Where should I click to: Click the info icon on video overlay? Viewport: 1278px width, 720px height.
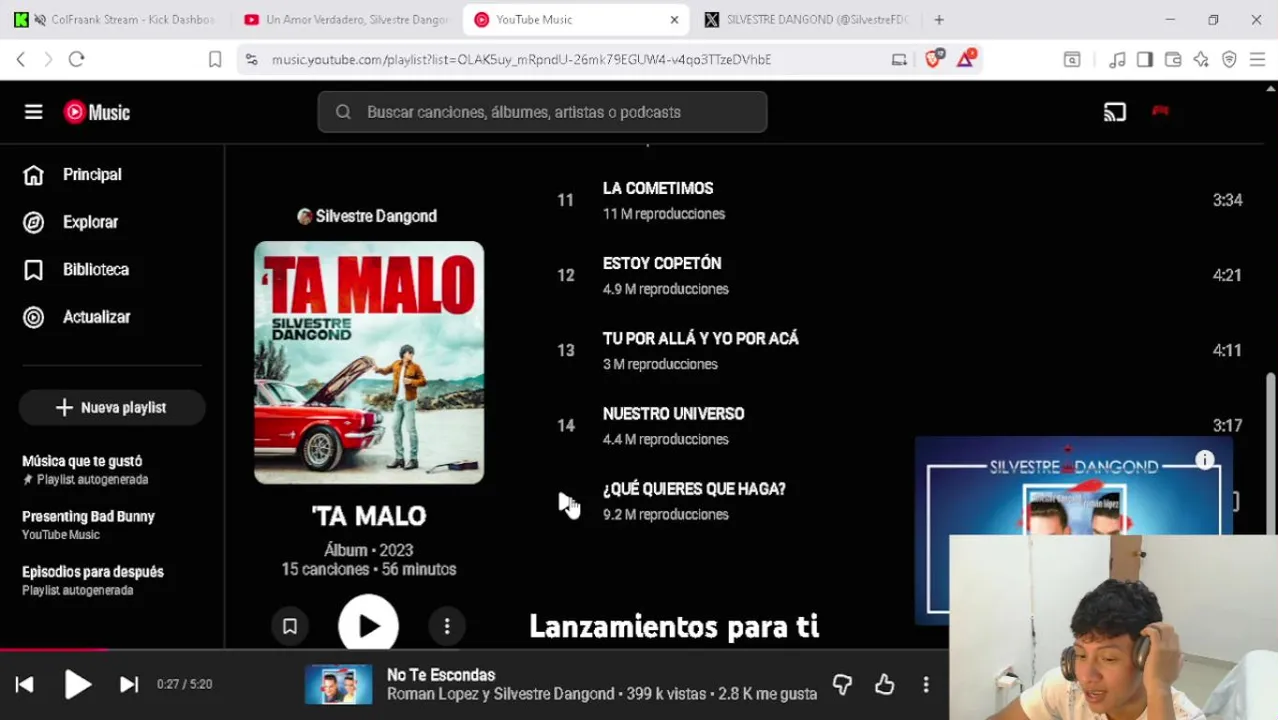coord(1205,460)
